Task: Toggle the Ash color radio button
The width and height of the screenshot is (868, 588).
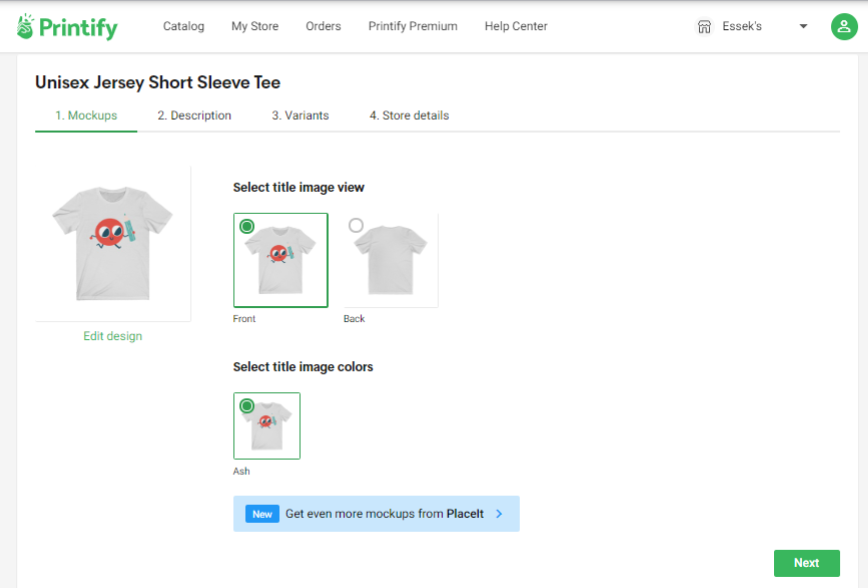Action: pyautogui.click(x=247, y=406)
